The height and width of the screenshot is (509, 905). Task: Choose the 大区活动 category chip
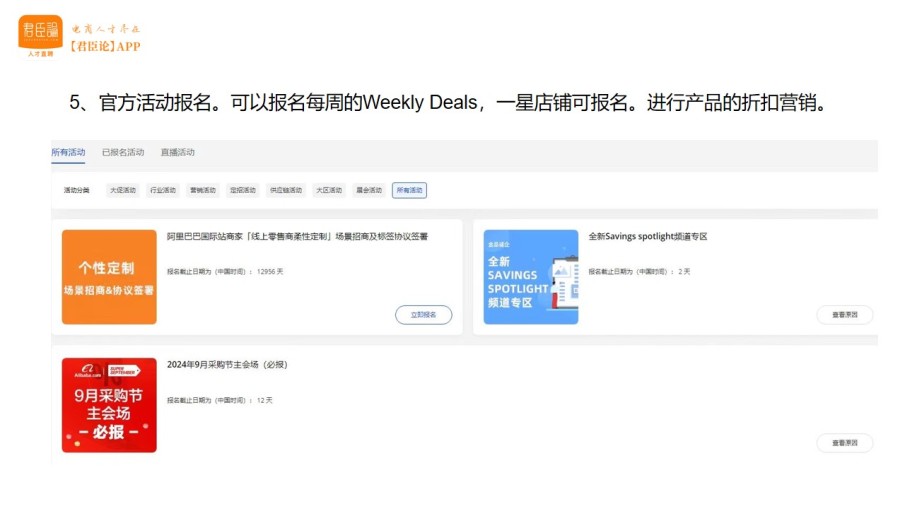329,190
